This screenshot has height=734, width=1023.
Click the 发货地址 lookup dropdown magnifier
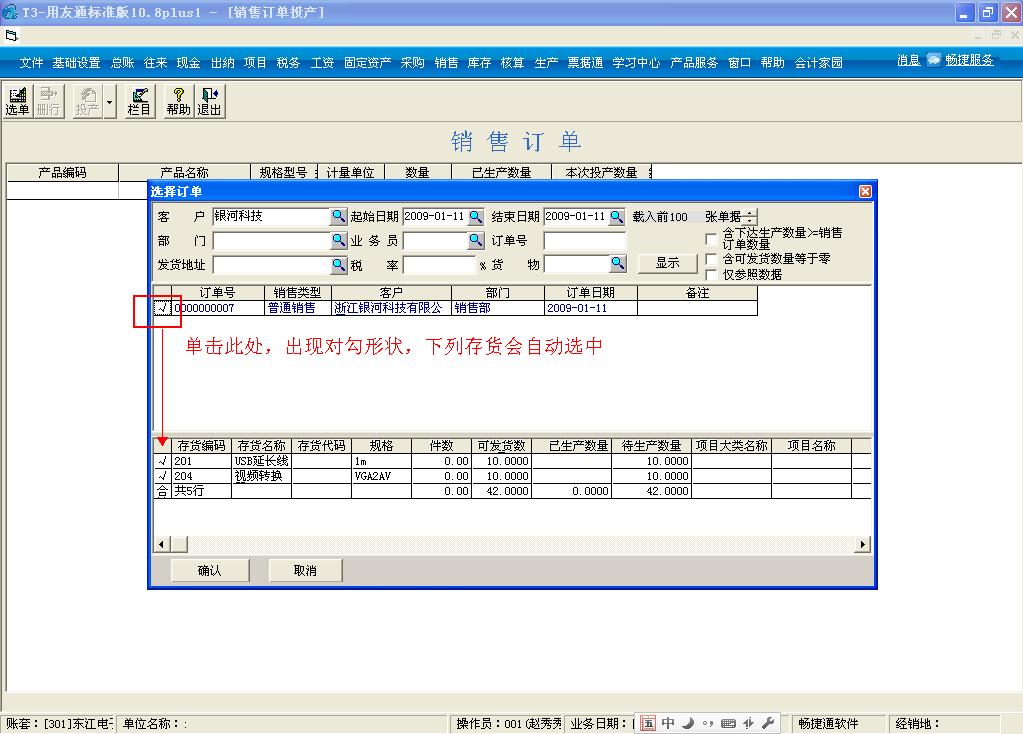click(x=340, y=264)
